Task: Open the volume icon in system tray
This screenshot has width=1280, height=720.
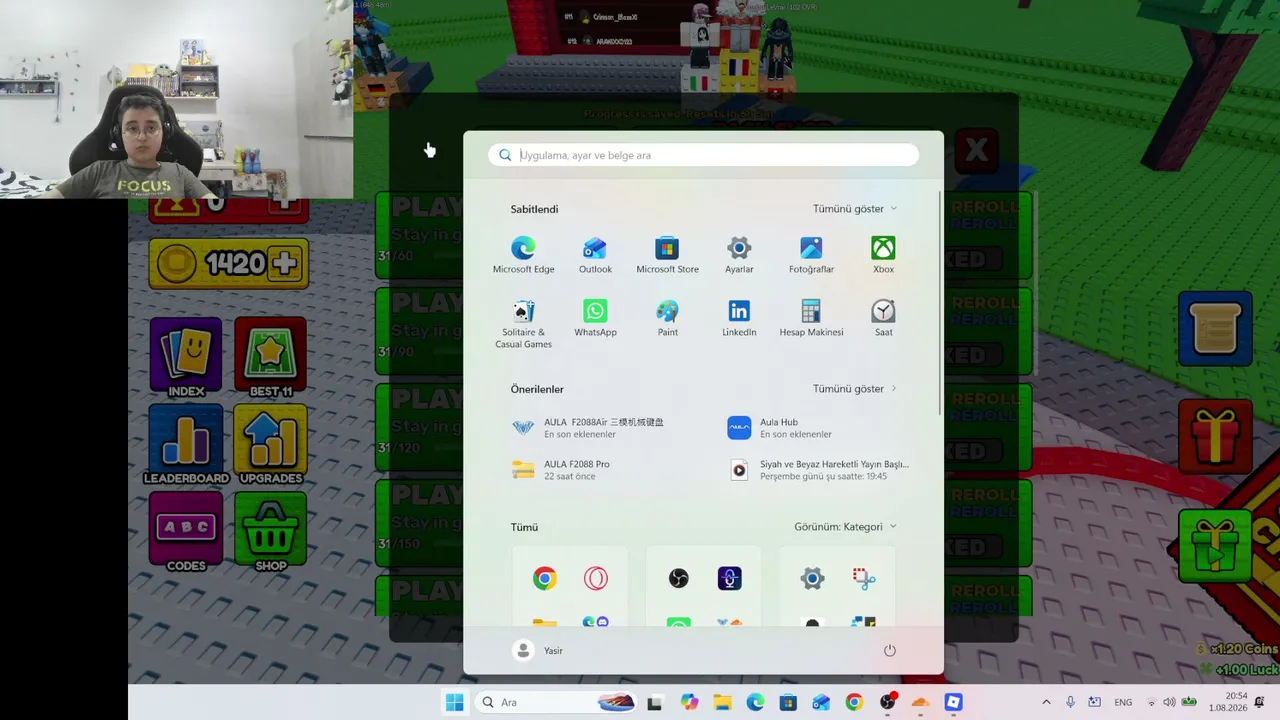Action: tap(1169, 702)
